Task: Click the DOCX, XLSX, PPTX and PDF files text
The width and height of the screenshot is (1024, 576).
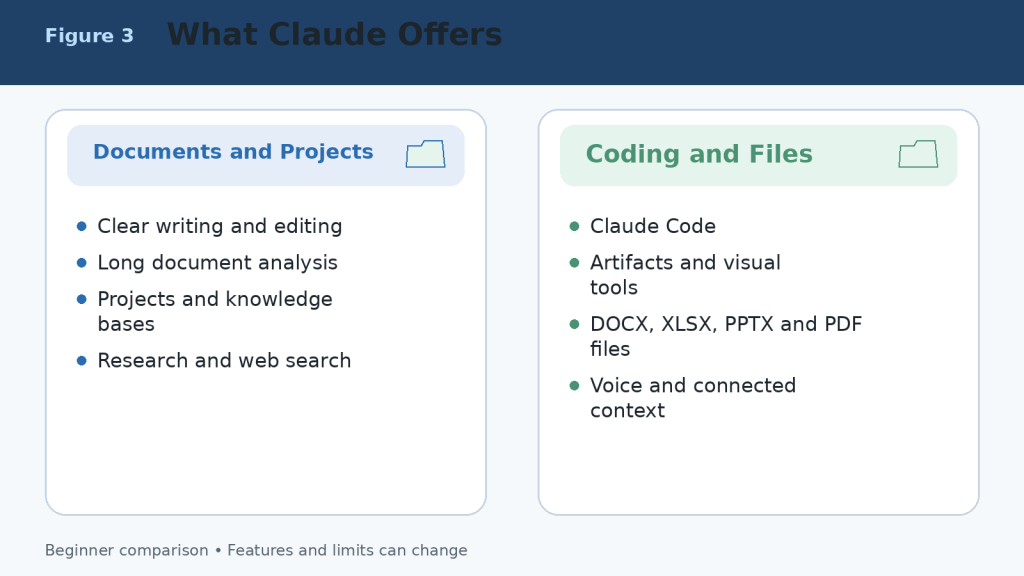Action: 726,336
